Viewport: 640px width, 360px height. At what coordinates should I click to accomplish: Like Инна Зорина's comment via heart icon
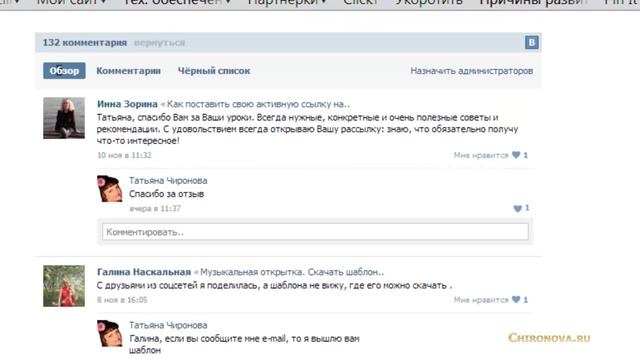(516, 155)
